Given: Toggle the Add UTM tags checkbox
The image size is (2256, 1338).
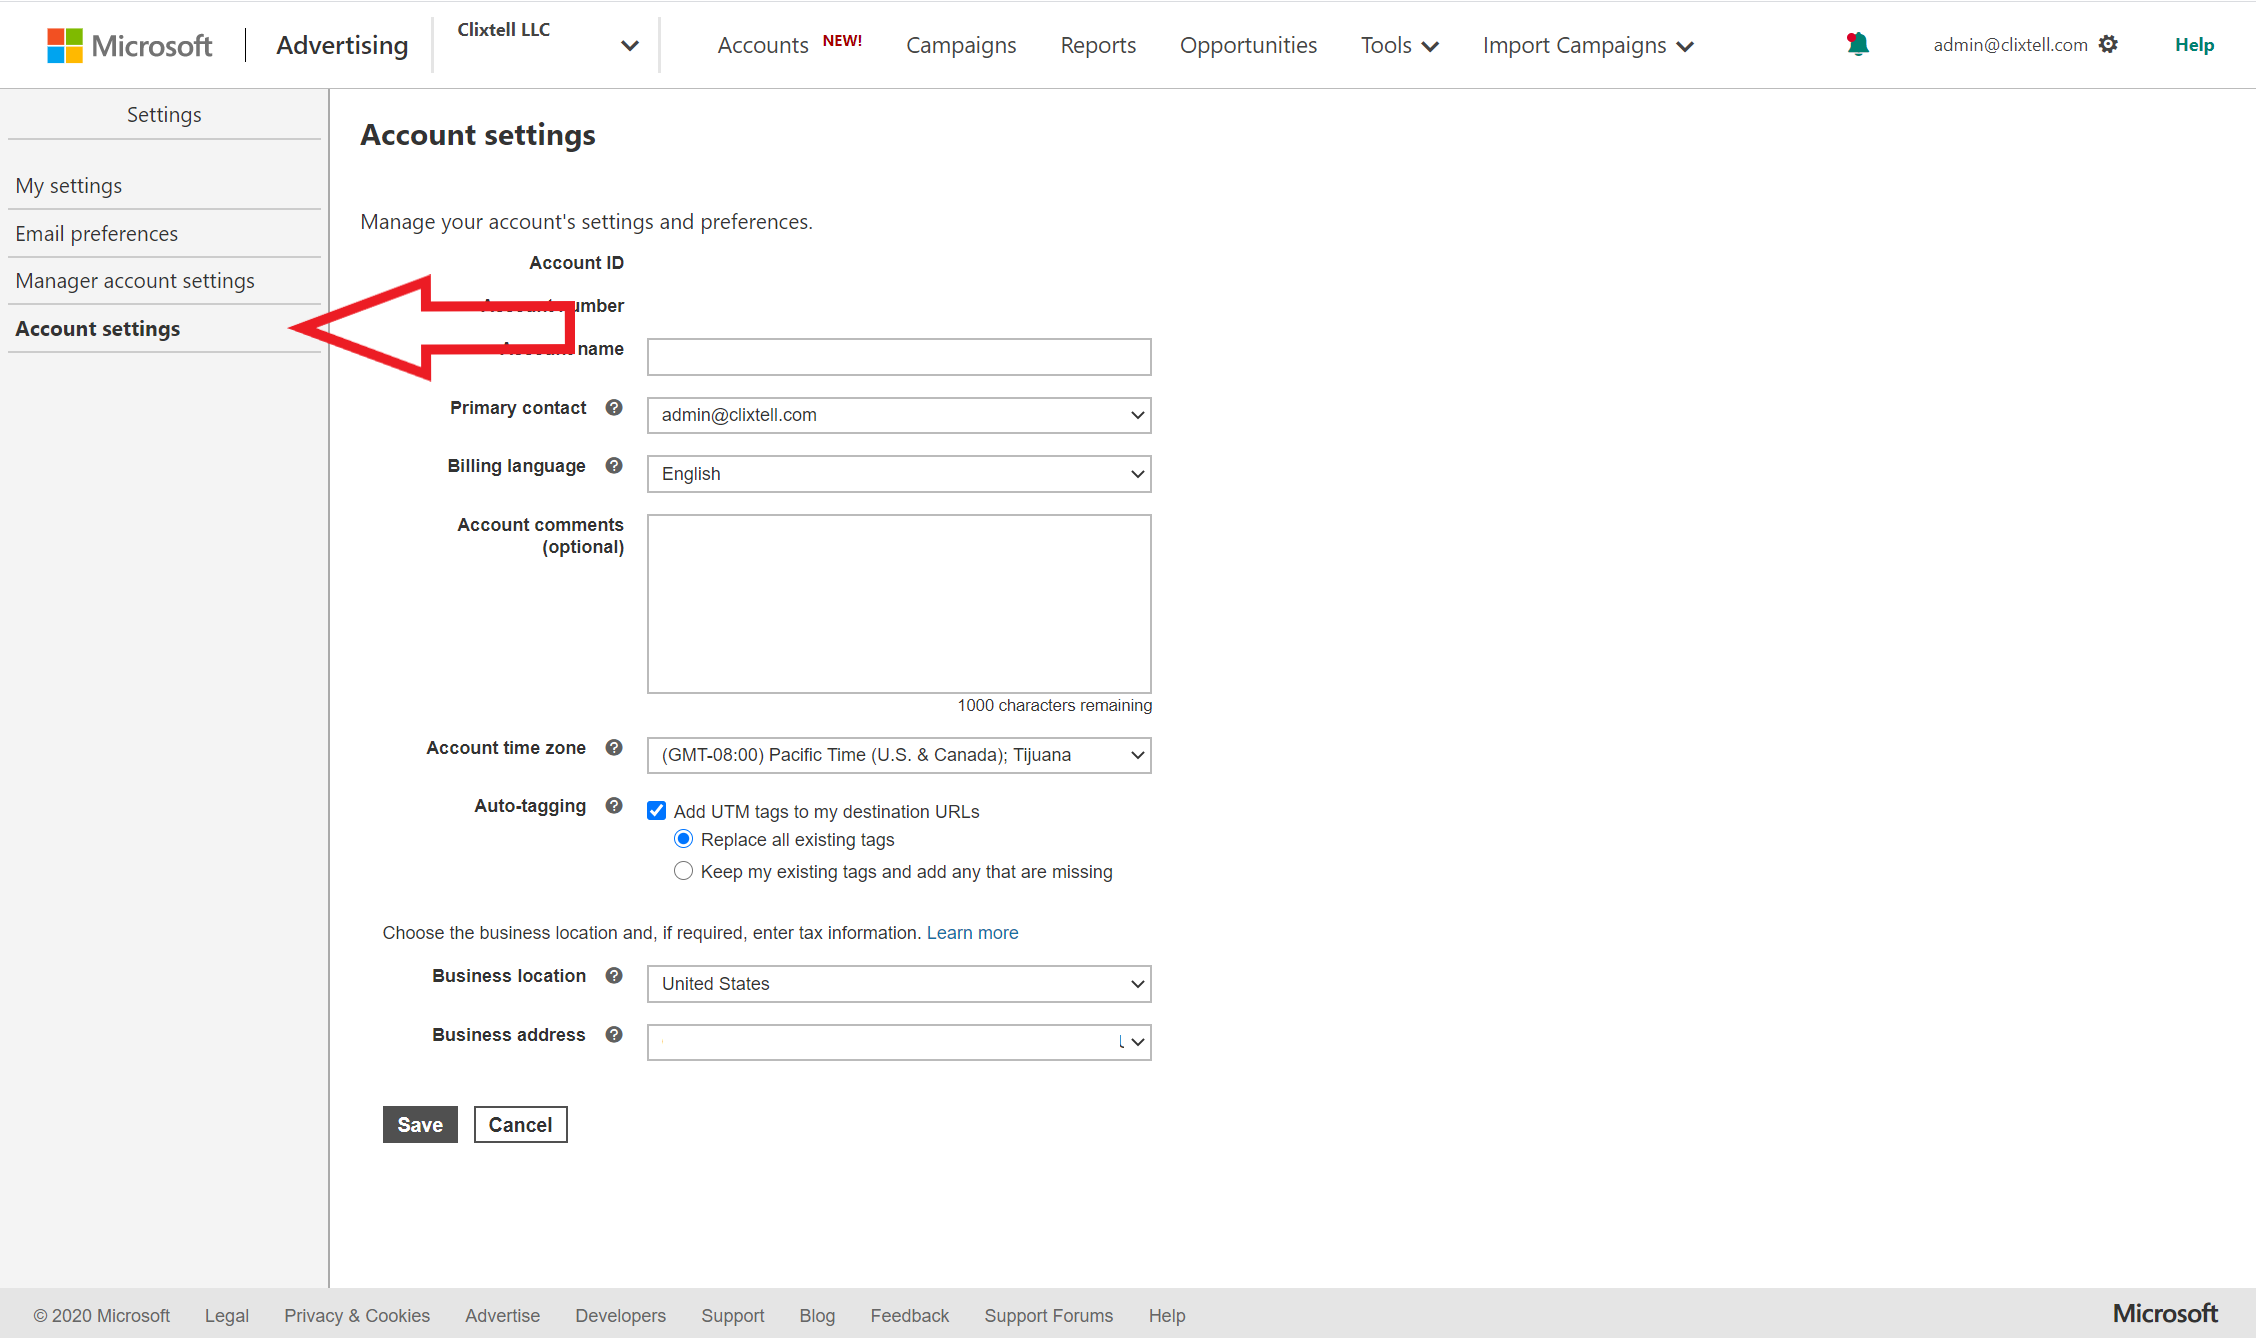Looking at the screenshot, I should [x=656, y=811].
